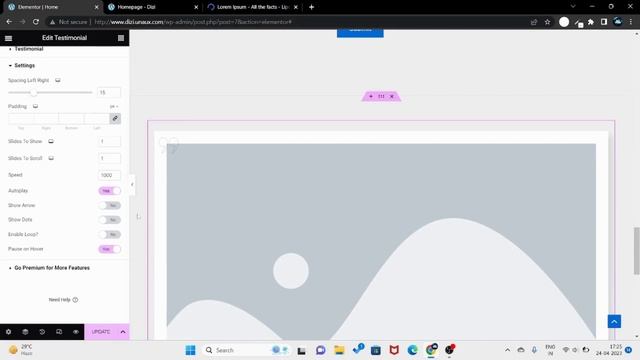Bookmark this page with star icon
Viewport: 640px width, 360px height.
[x=547, y=22]
